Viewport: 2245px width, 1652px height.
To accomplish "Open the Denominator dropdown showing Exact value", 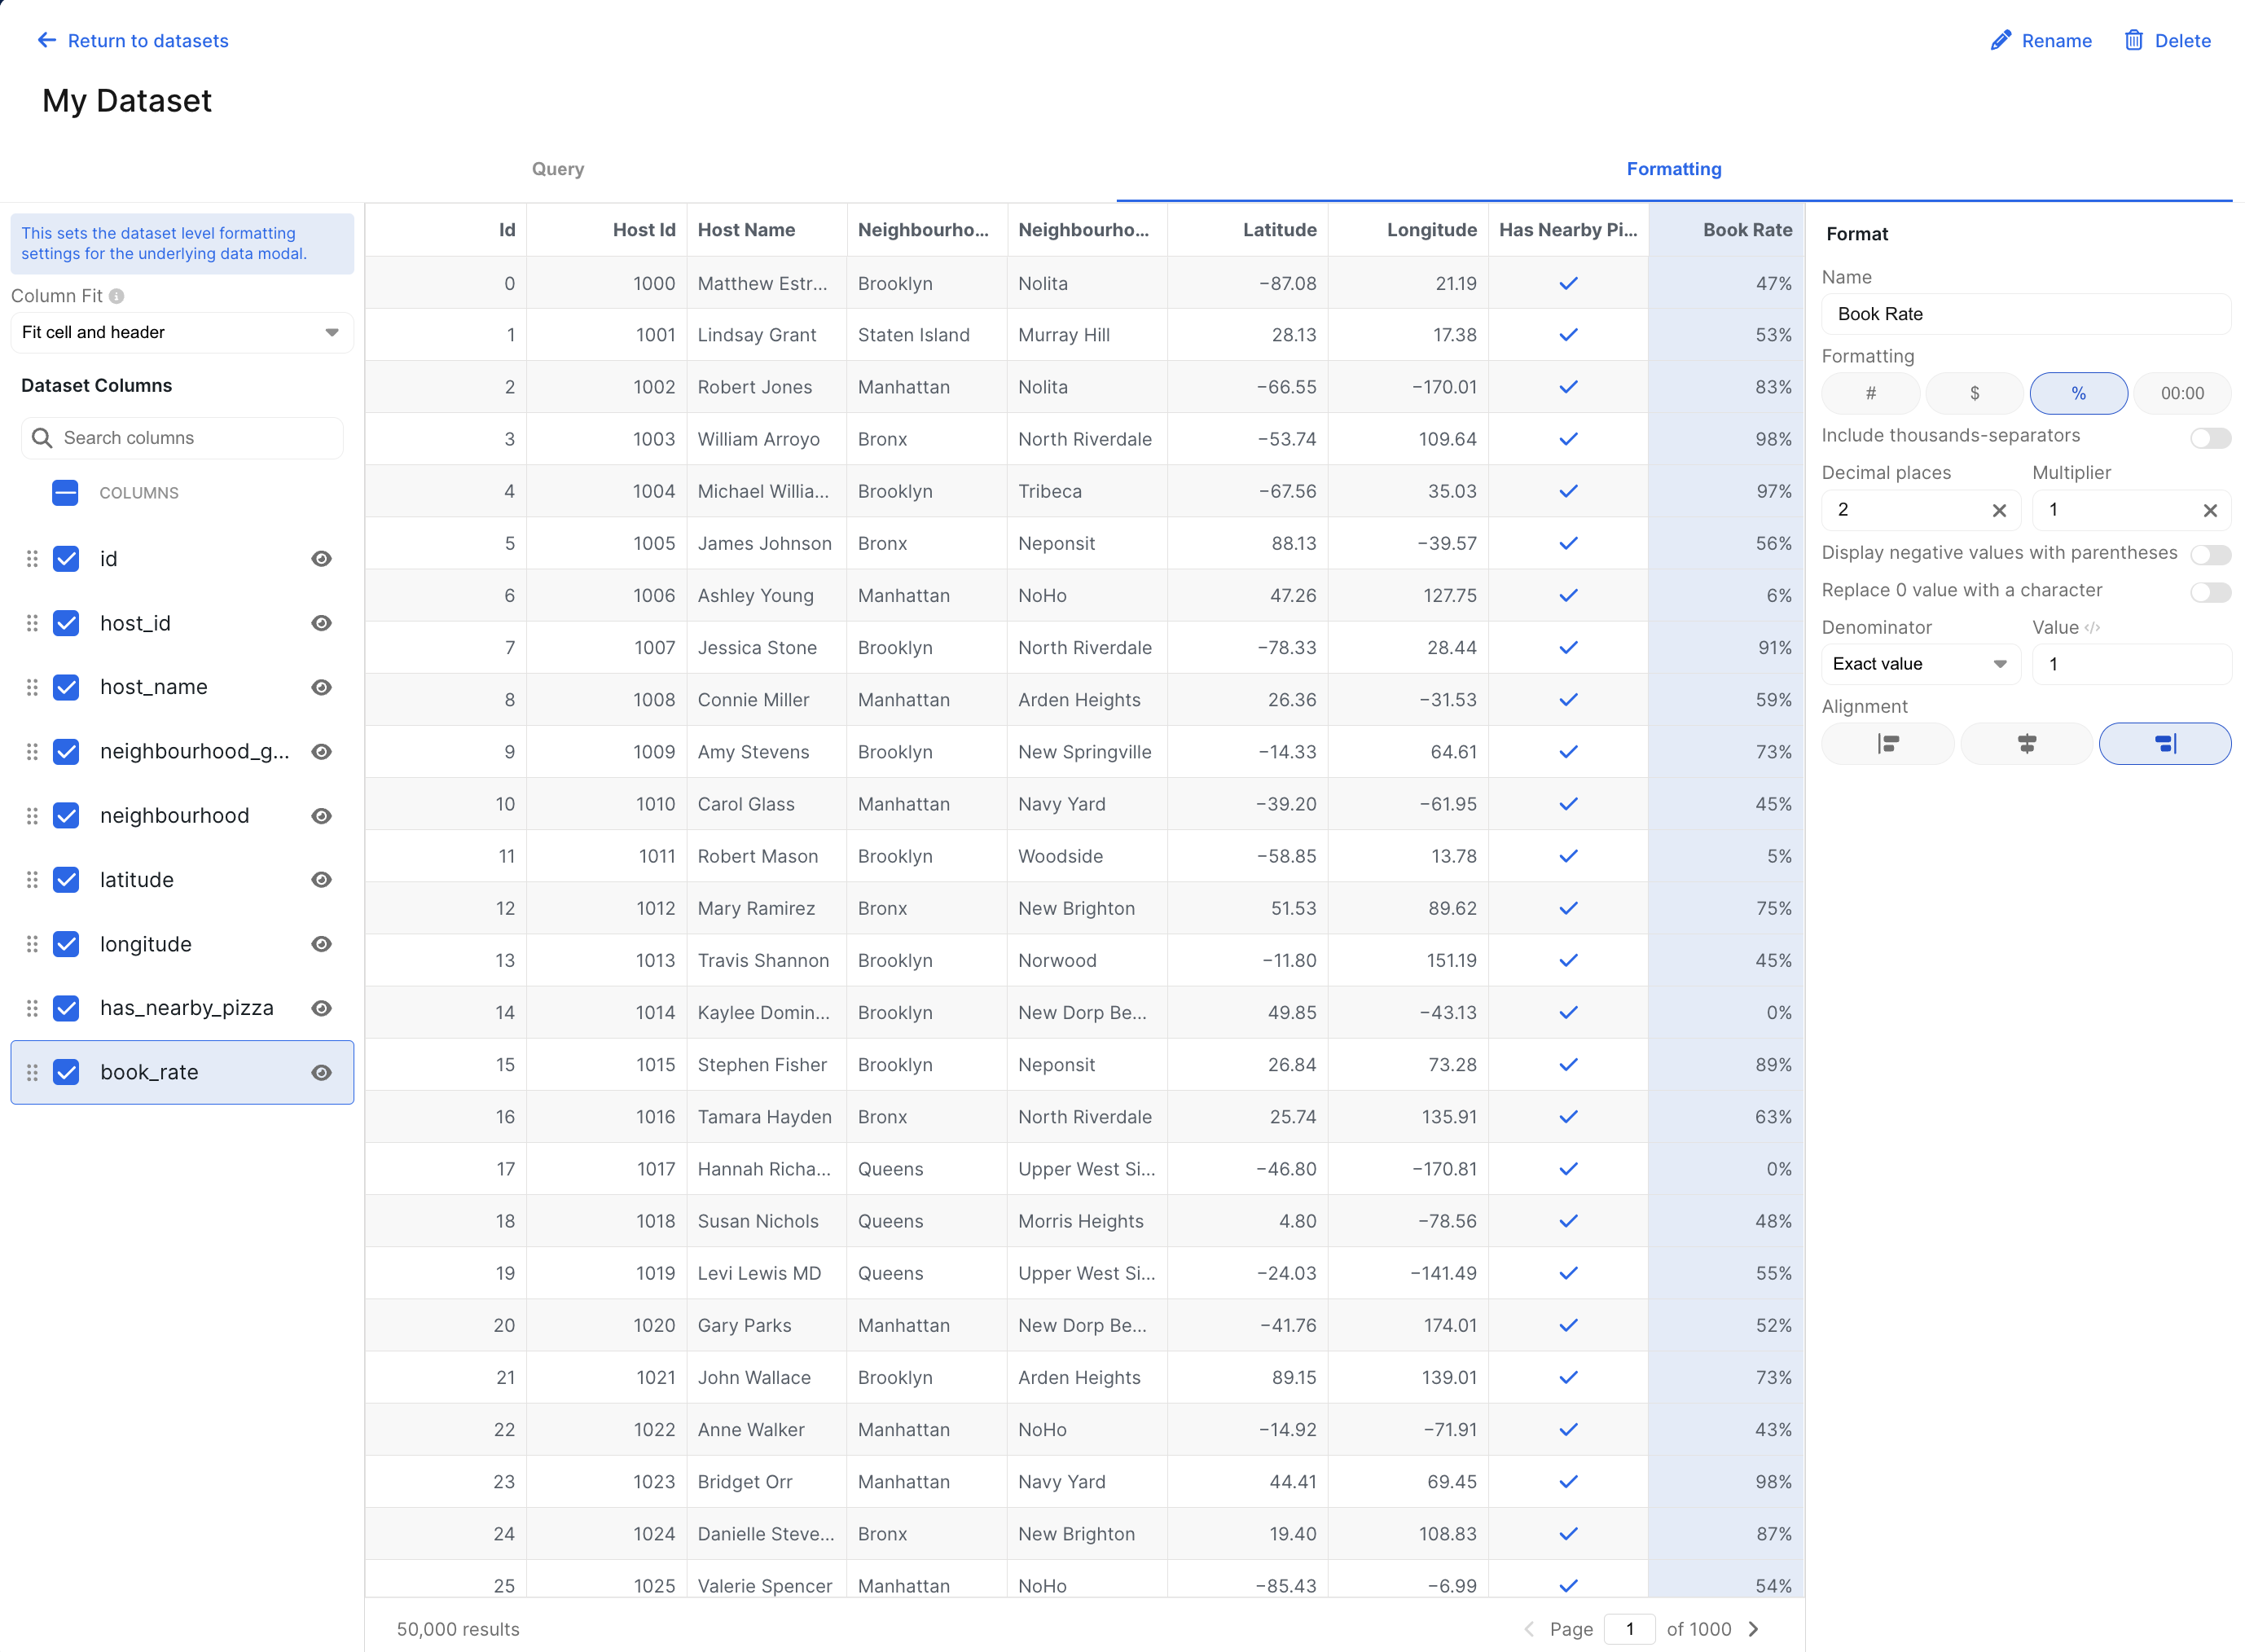I will 1920,663.
